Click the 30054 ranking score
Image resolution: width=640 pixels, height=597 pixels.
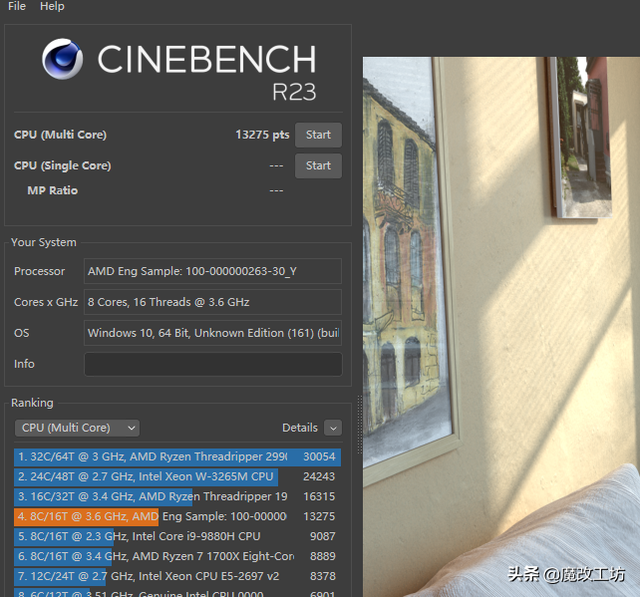click(319, 457)
